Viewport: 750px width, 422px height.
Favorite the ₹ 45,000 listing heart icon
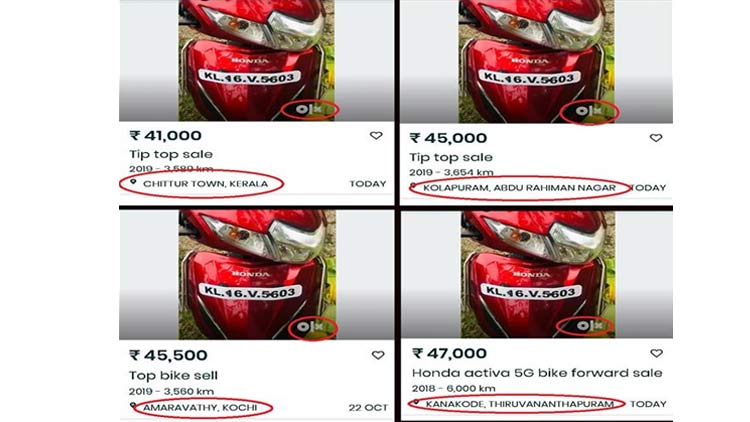tap(656, 138)
